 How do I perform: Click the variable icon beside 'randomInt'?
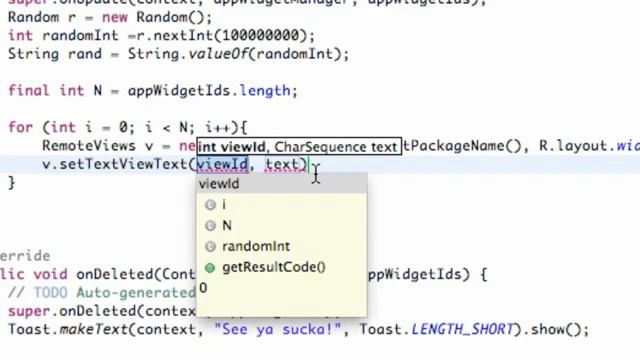(210, 246)
